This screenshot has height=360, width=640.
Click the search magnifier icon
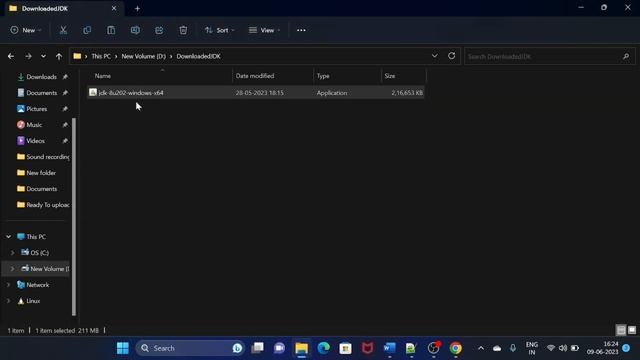coord(626,56)
